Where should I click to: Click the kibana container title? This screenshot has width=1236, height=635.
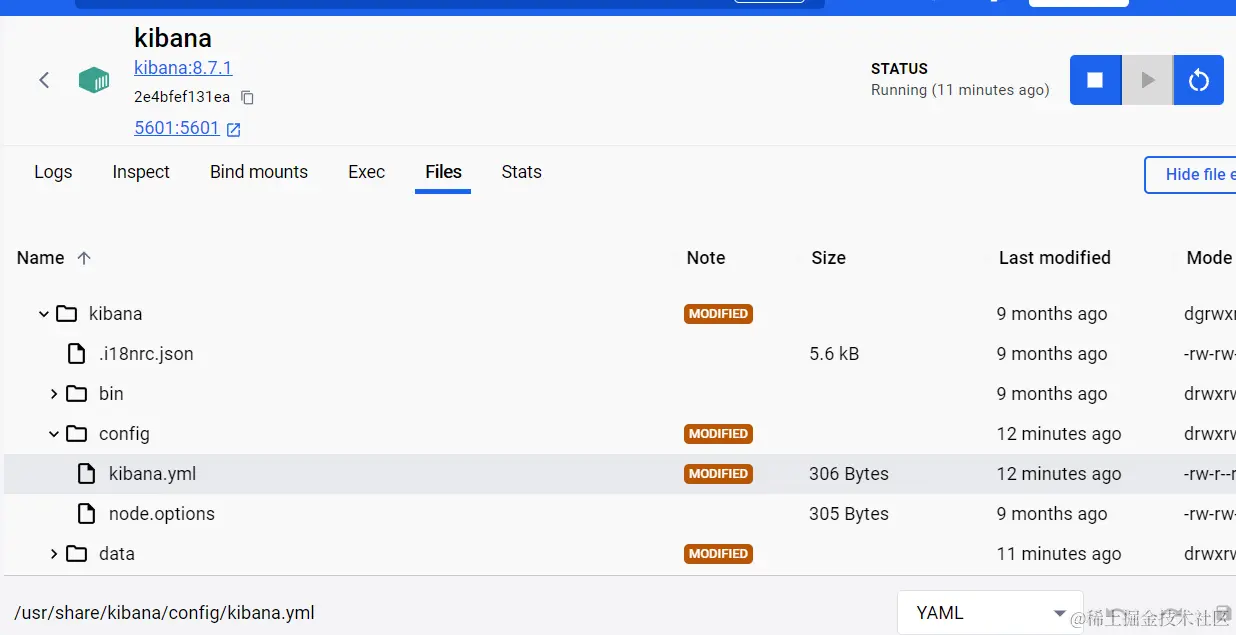click(173, 38)
